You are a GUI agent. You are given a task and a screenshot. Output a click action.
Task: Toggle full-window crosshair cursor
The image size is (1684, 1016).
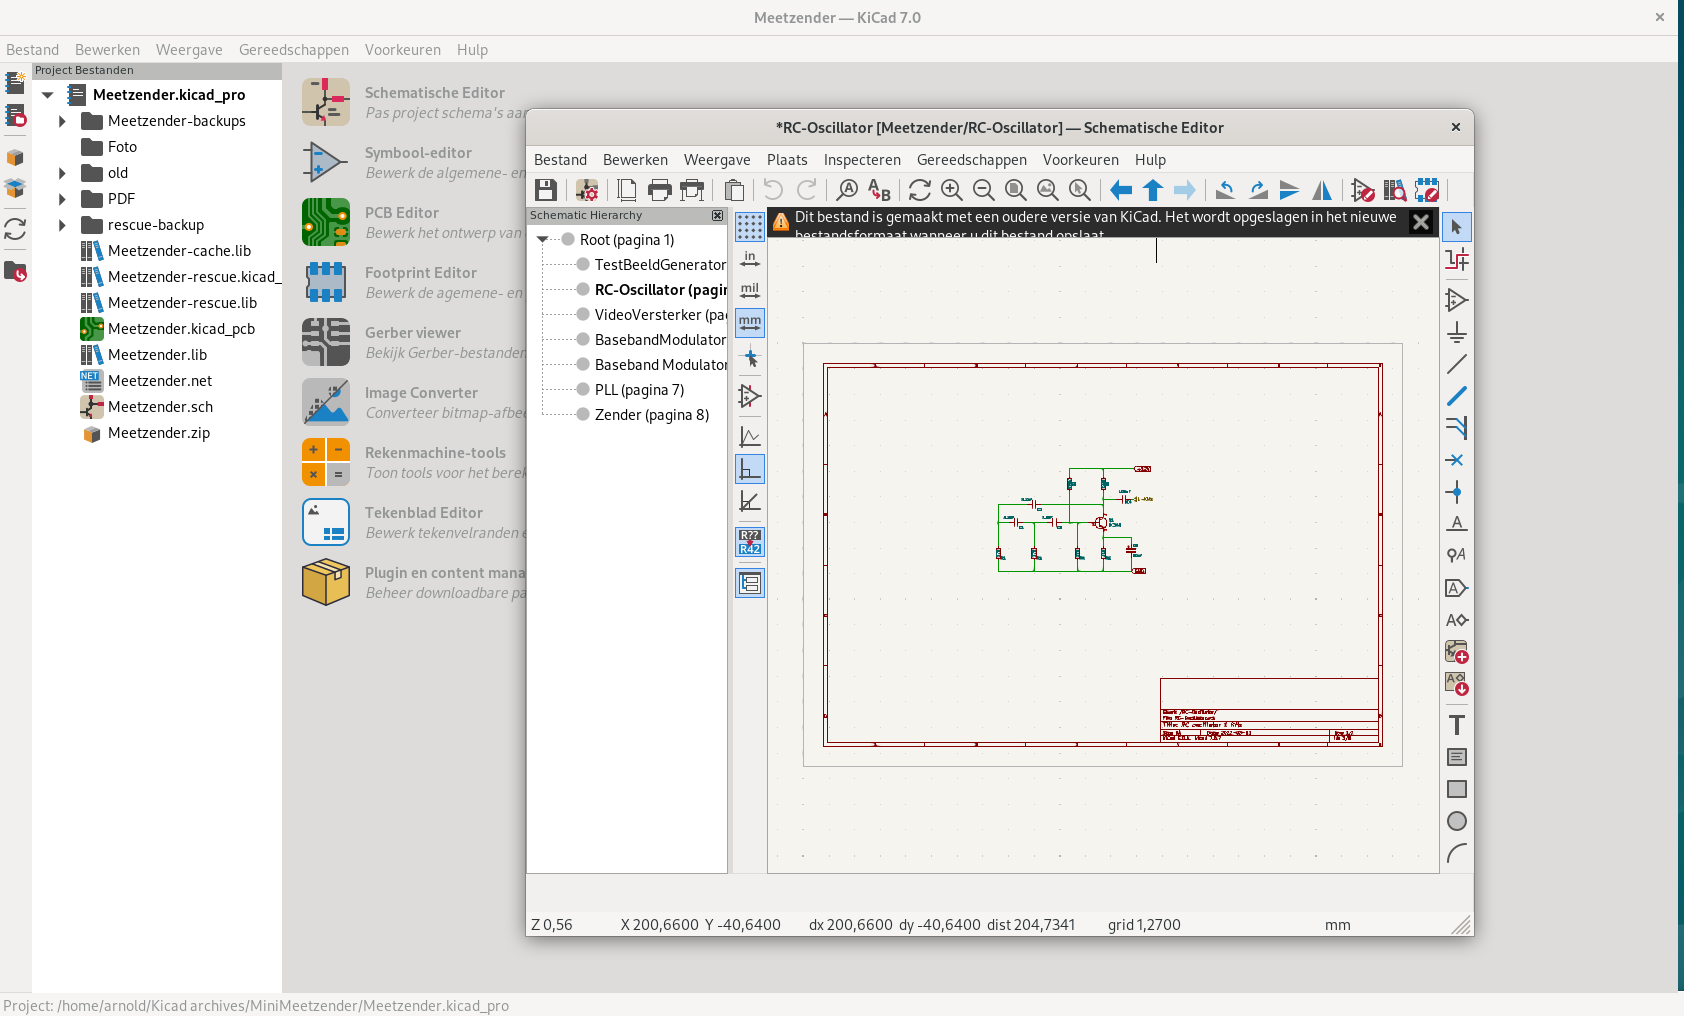coord(750,356)
